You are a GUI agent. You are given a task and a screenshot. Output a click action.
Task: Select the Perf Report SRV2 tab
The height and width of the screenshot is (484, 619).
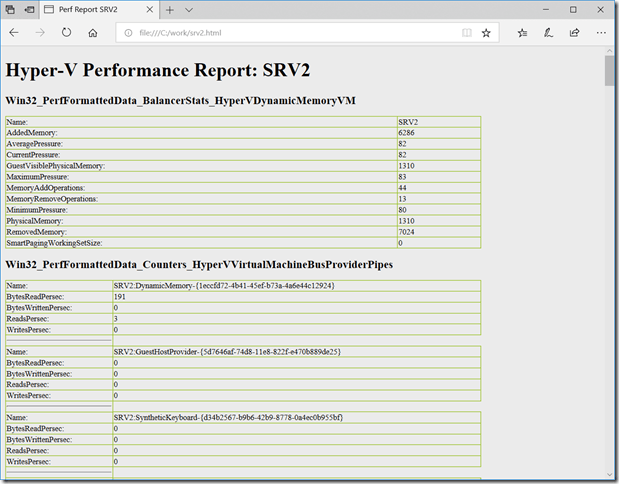click(99, 9)
